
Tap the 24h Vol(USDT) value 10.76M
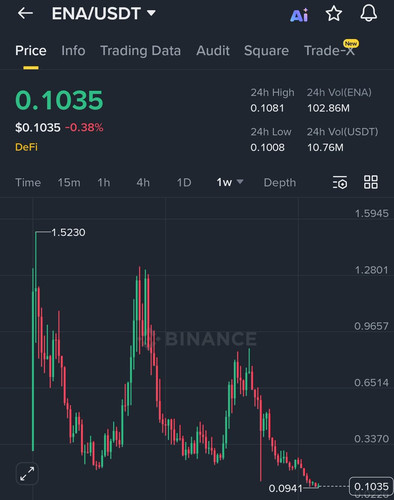325,147
